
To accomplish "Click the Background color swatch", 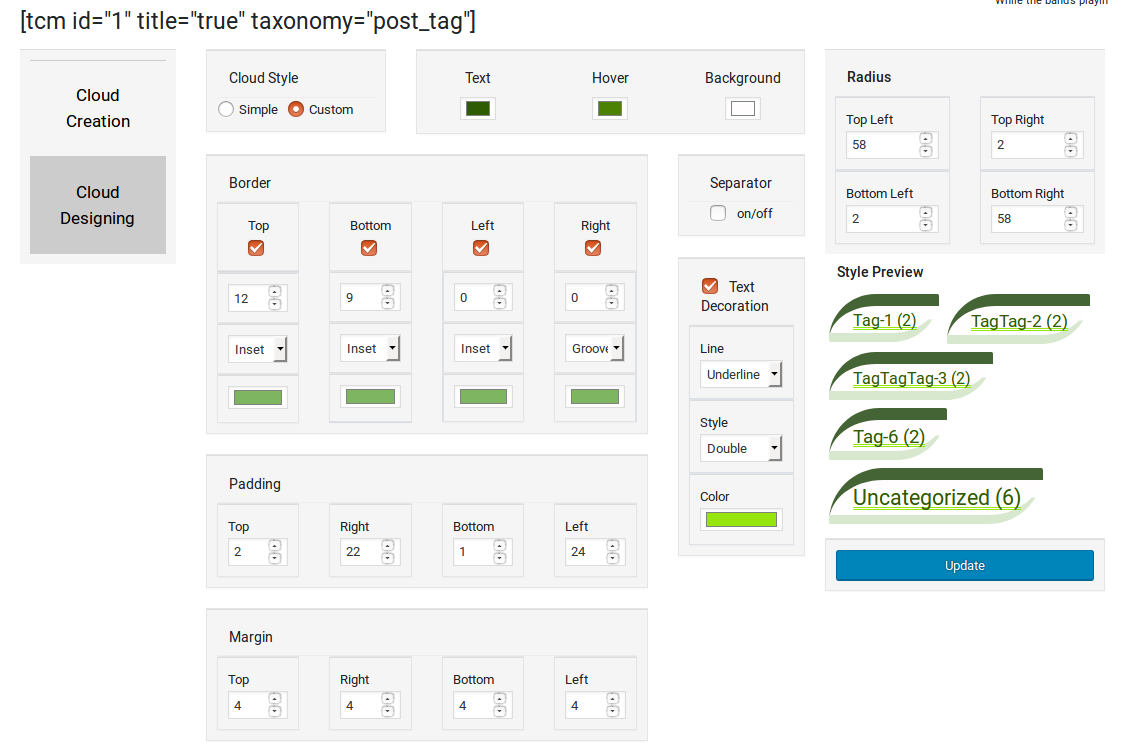I will pos(743,109).
